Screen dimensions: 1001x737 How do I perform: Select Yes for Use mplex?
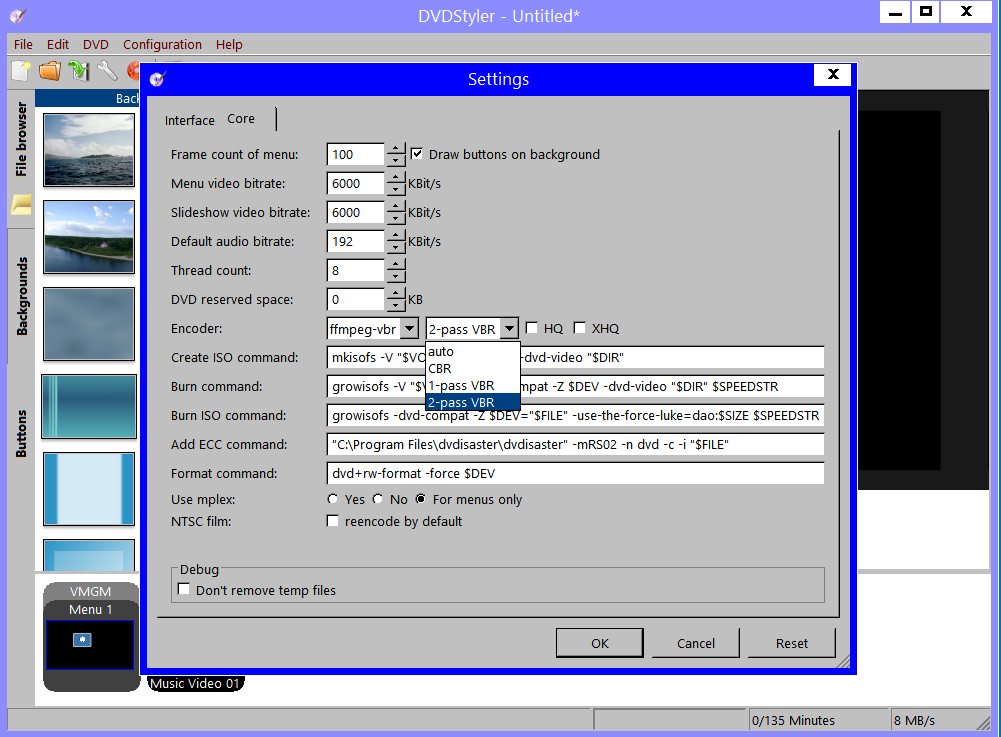(x=333, y=499)
